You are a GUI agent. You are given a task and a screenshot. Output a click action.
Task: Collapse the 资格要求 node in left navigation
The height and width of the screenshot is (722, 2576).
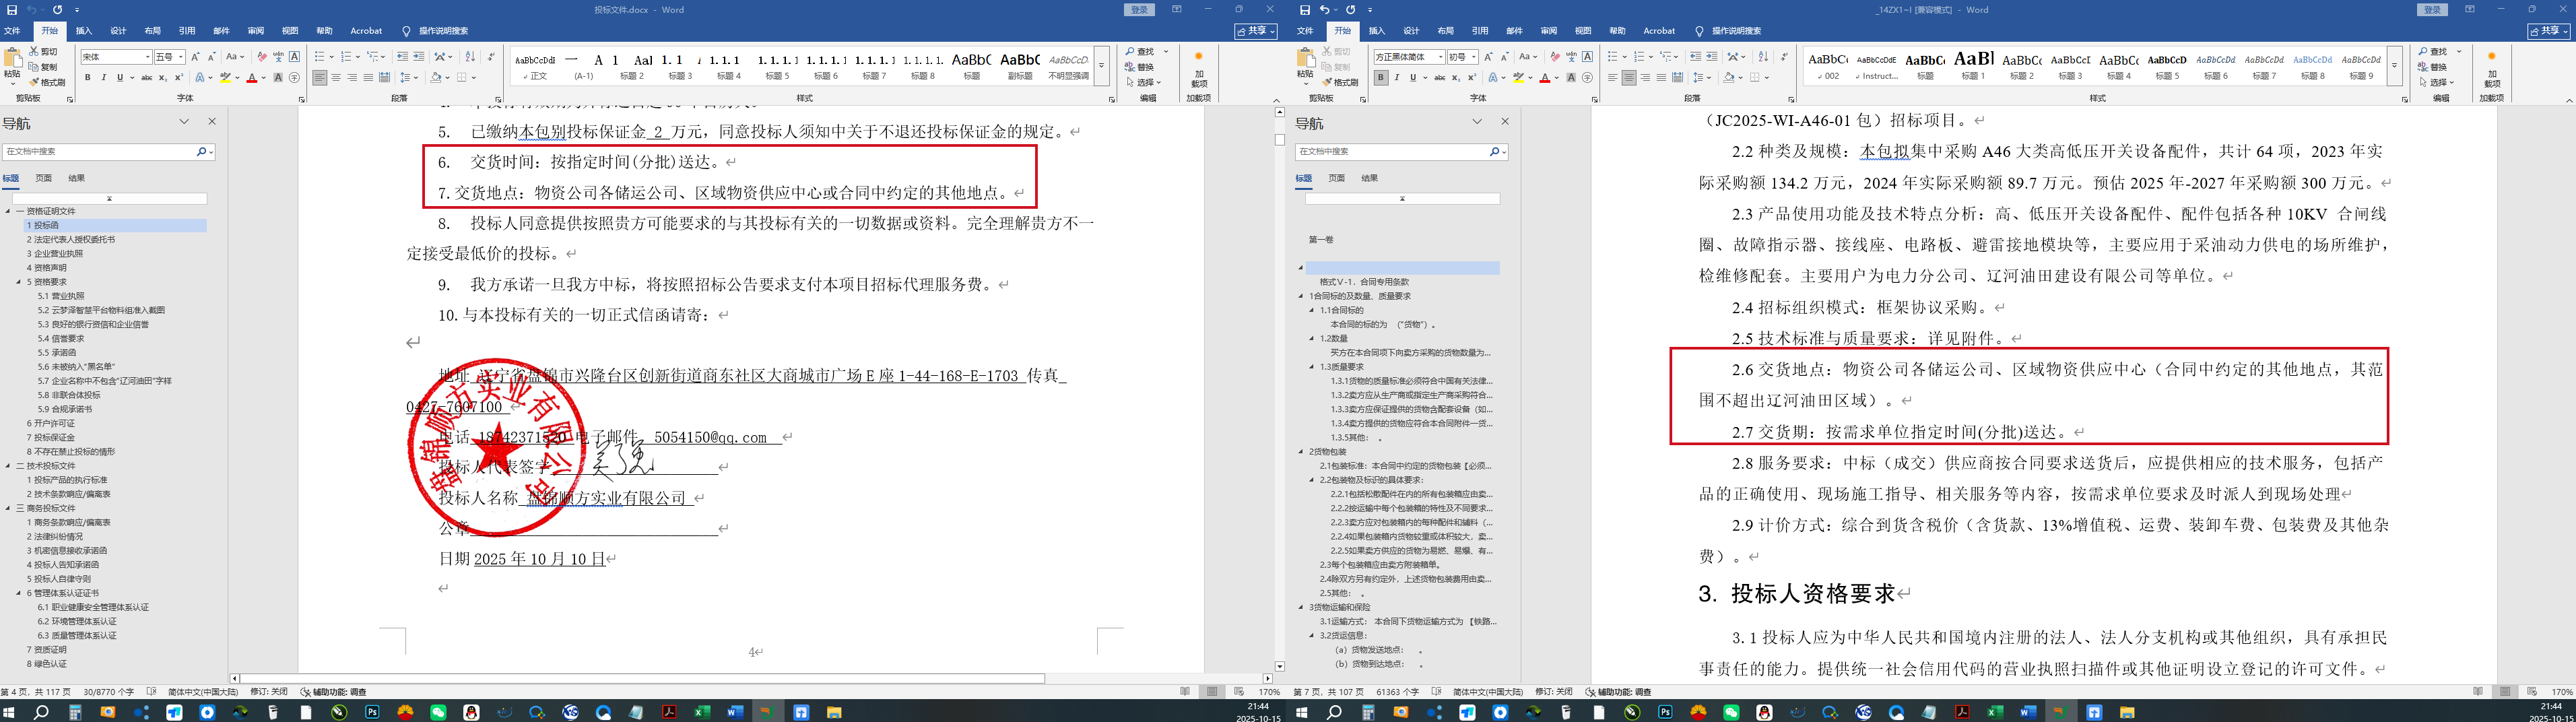coord(19,282)
